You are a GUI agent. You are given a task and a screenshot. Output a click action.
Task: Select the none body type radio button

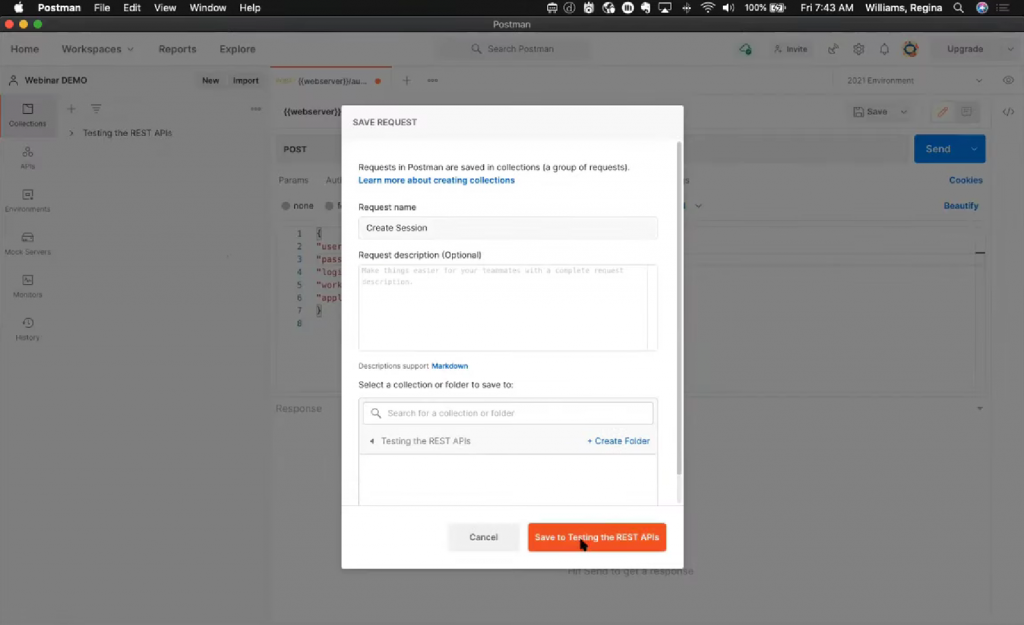[285, 206]
